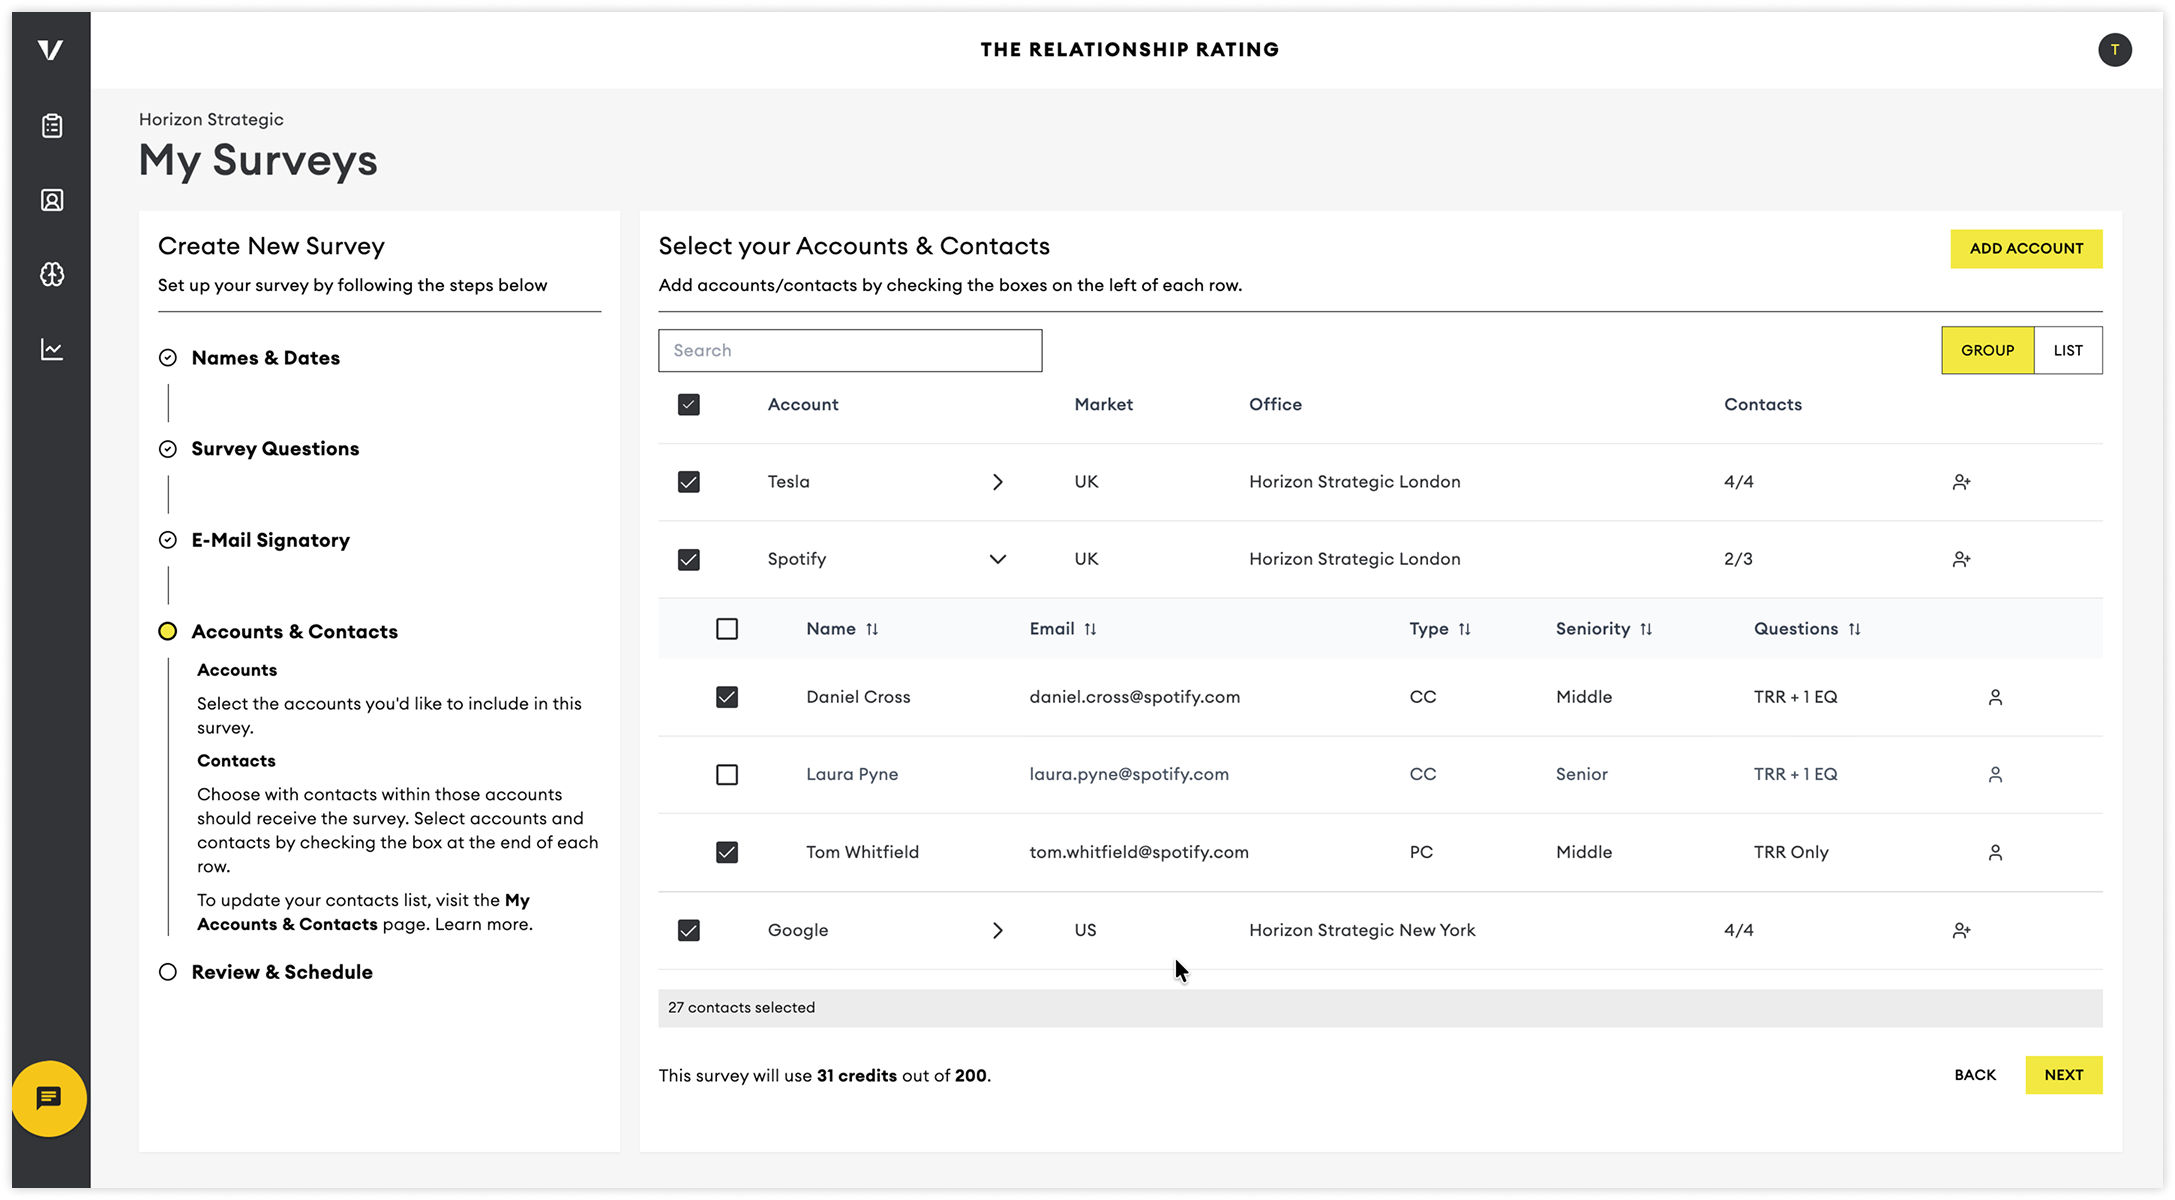Viewport: 2175px width, 1200px height.
Task: Click the BACK button
Action: (x=1975, y=1075)
